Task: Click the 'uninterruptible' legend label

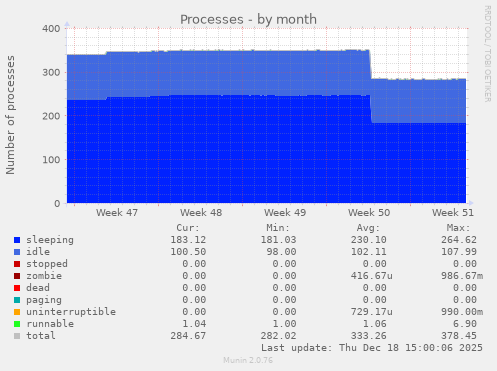Action: pyautogui.click(x=71, y=312)
